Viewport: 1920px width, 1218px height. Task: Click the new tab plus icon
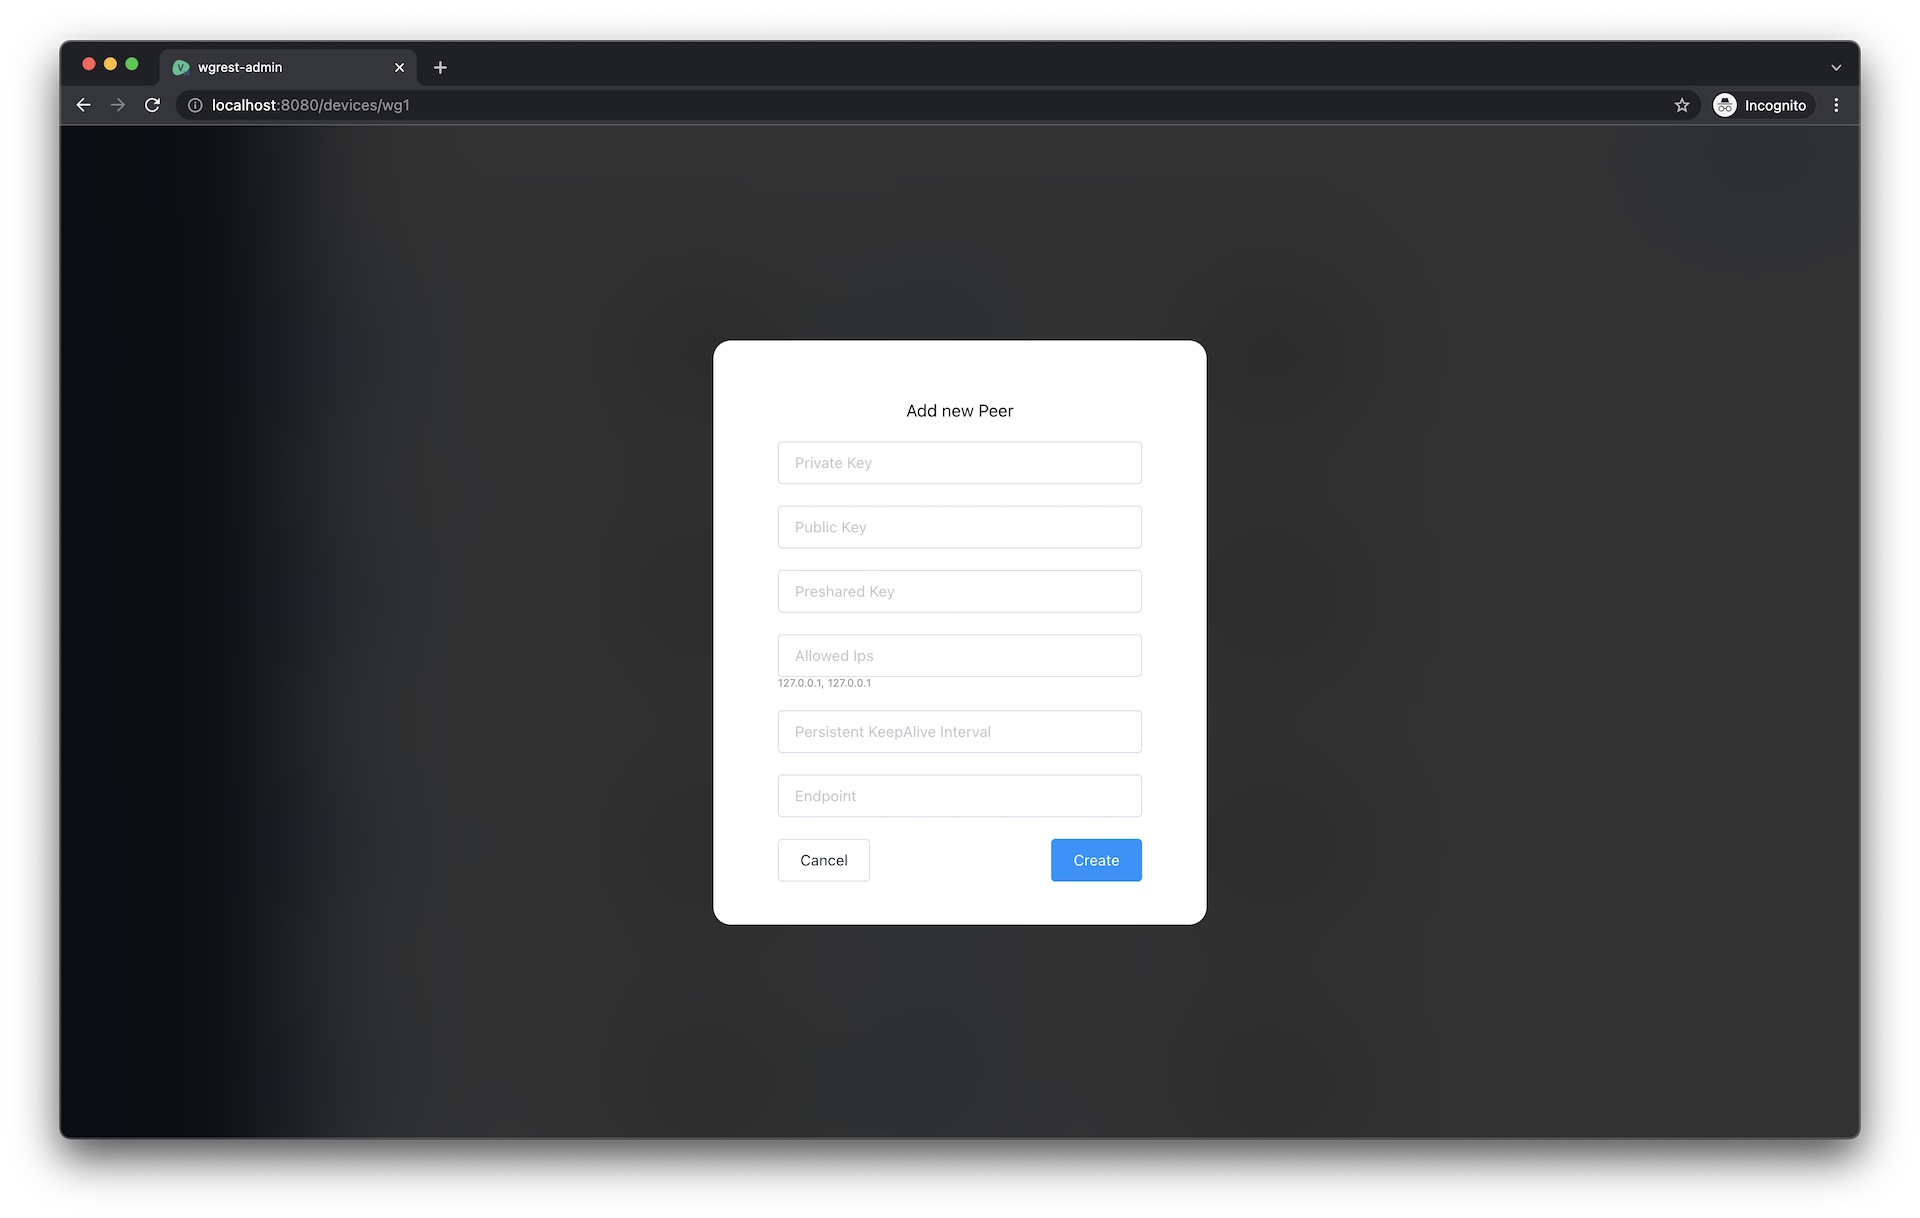click(x=439, y=67)
